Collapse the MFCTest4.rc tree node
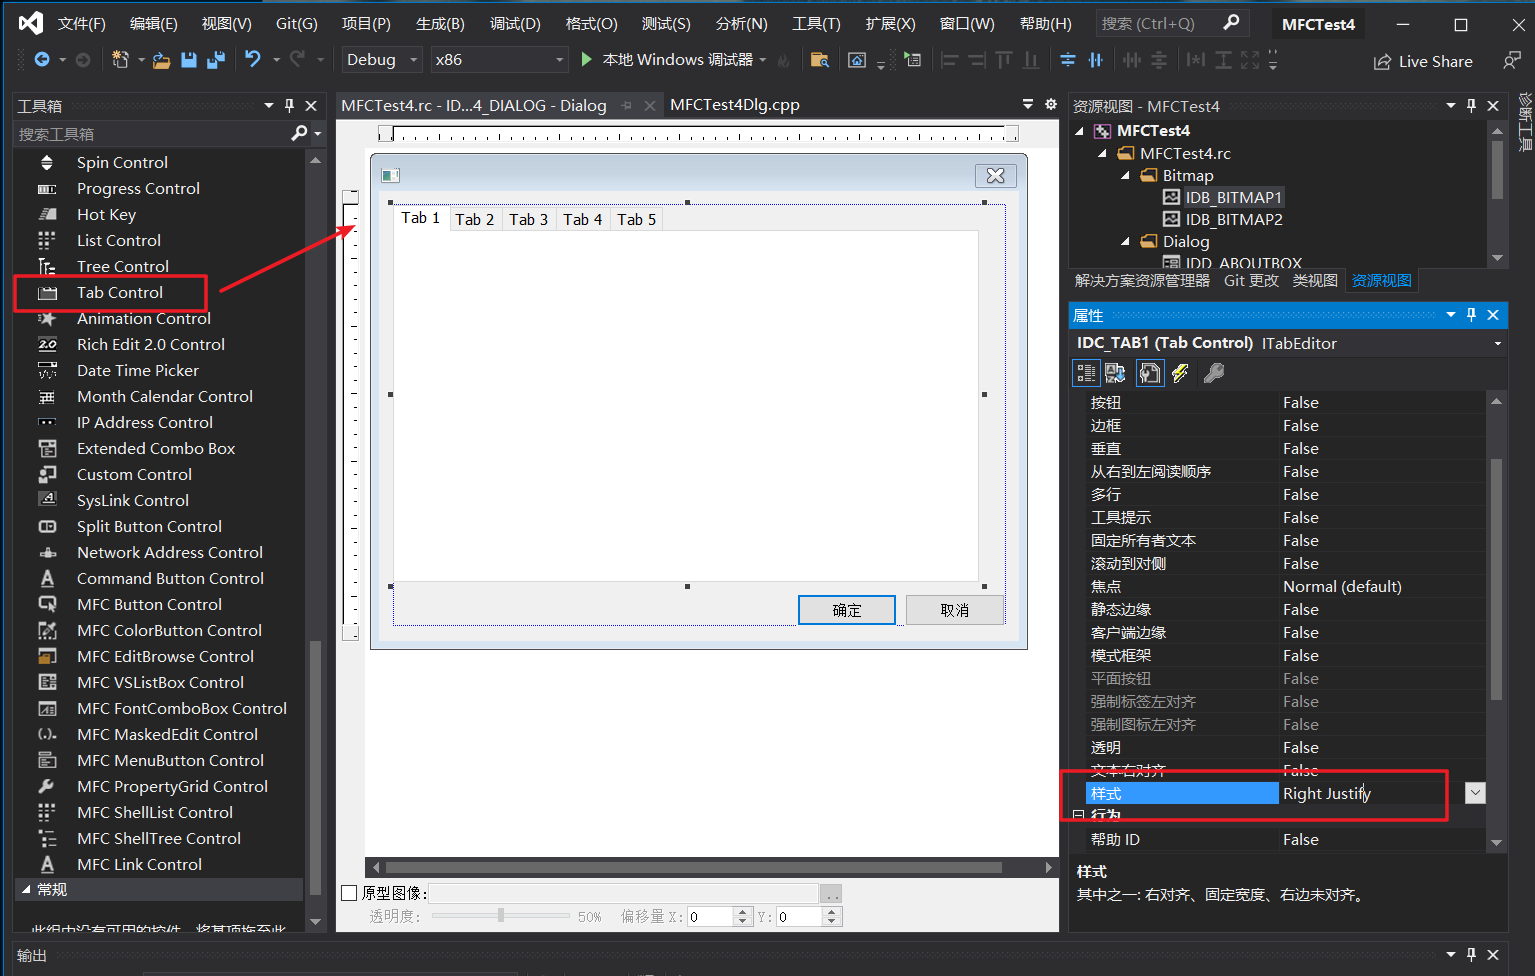 point(1103,154)
